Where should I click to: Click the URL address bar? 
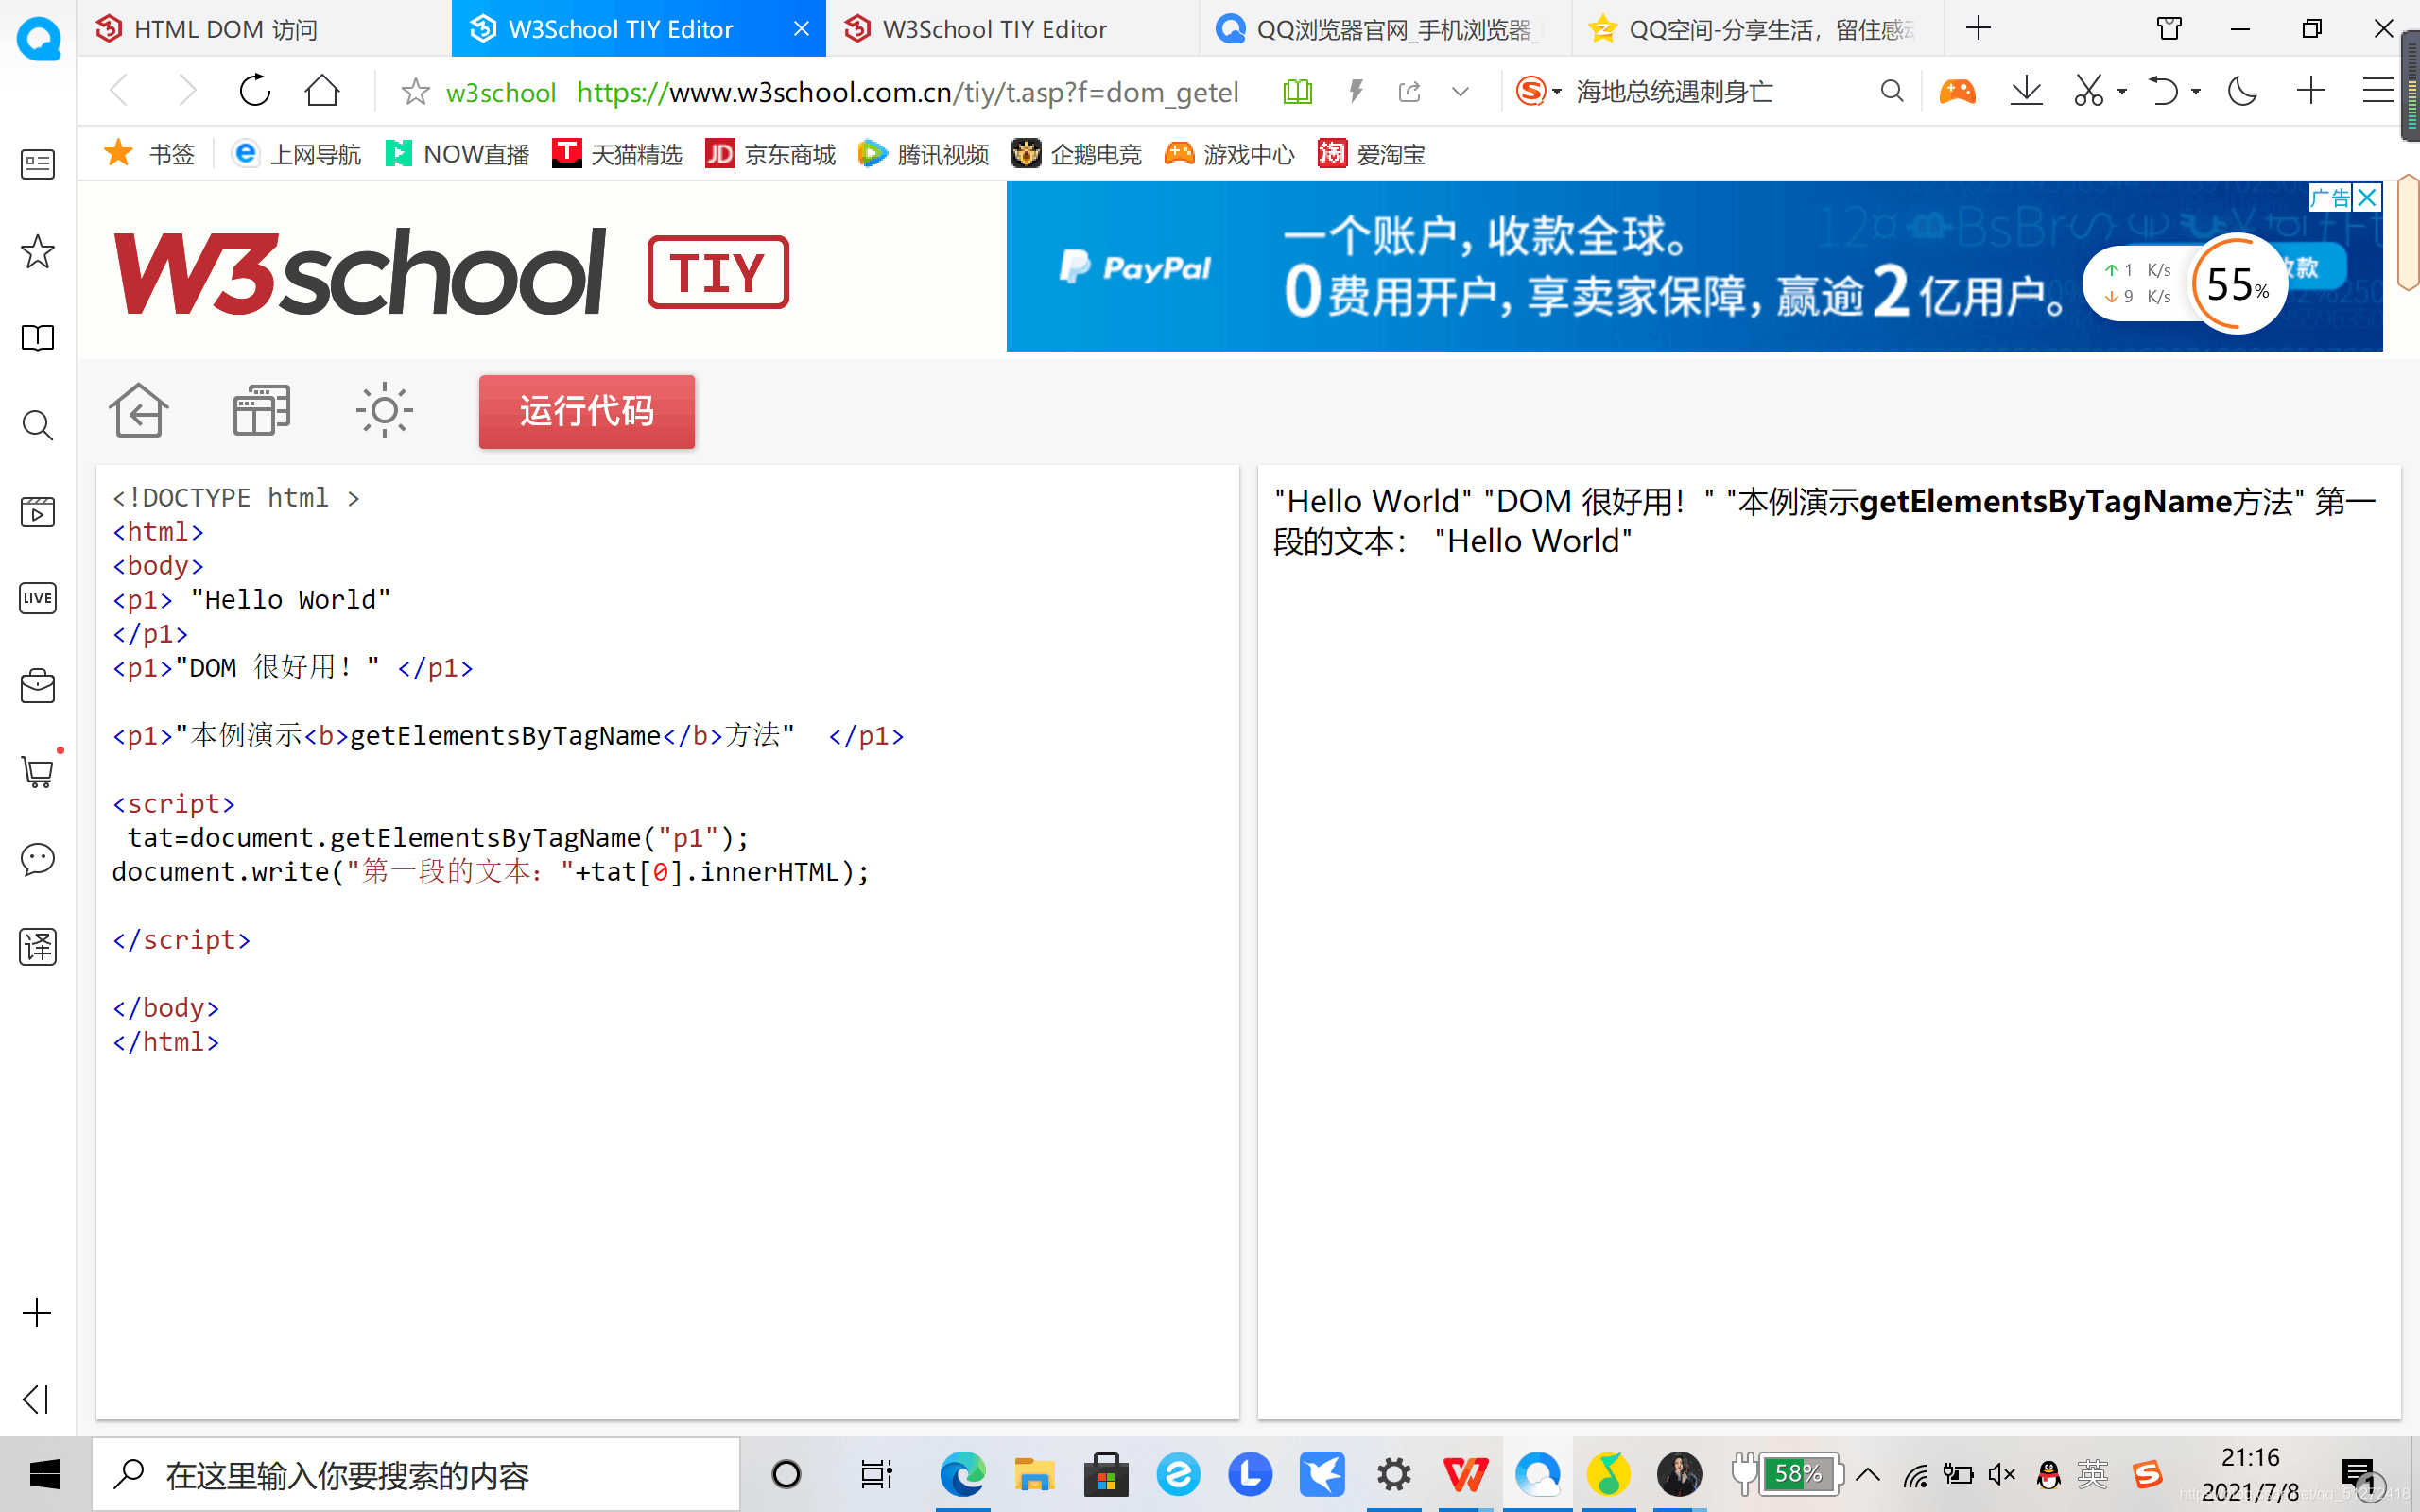coord(907,92)
